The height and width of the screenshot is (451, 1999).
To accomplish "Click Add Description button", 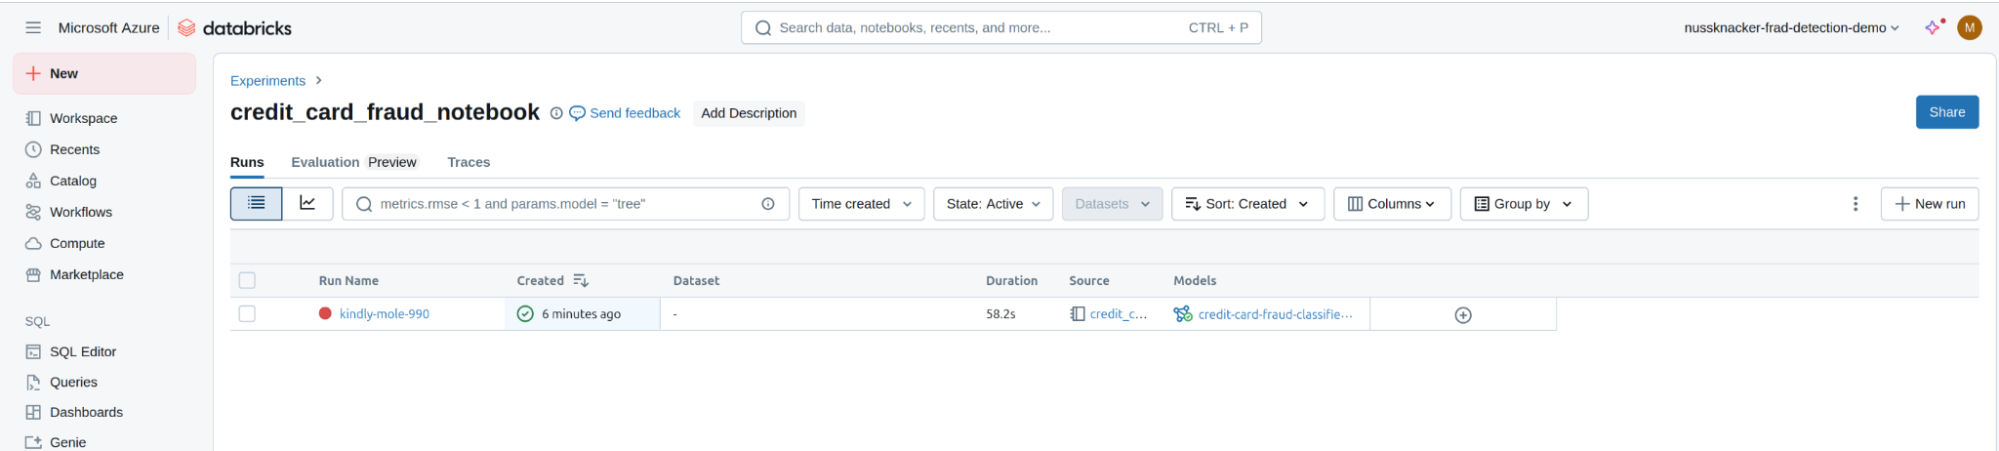I will pyautogui.click(x=749, y=113).
